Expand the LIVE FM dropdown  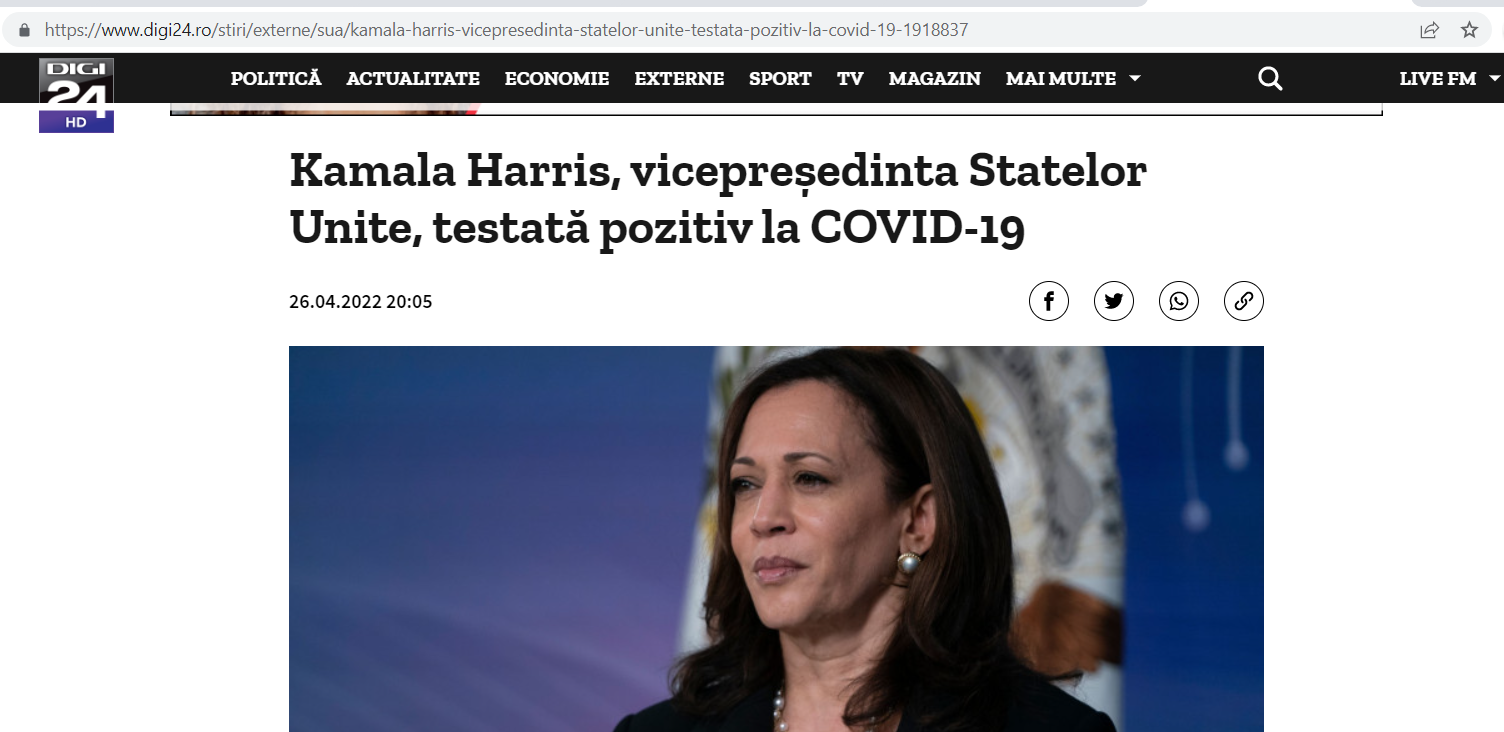tap(1450, 78)
